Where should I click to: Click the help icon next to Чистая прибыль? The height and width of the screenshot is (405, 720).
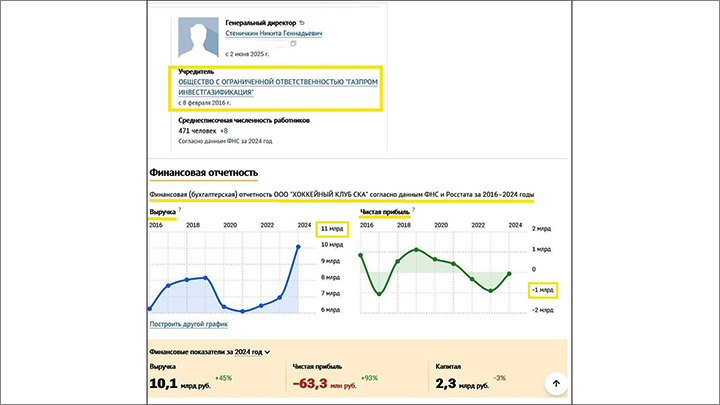tap(415, 211)
